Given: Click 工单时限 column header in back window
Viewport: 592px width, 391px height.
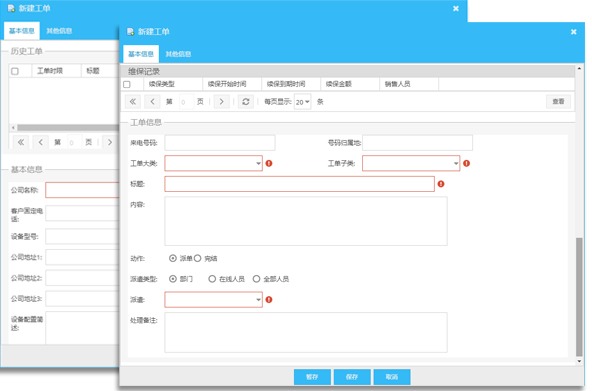Looking at the screenshot, I should coord(56,71).
